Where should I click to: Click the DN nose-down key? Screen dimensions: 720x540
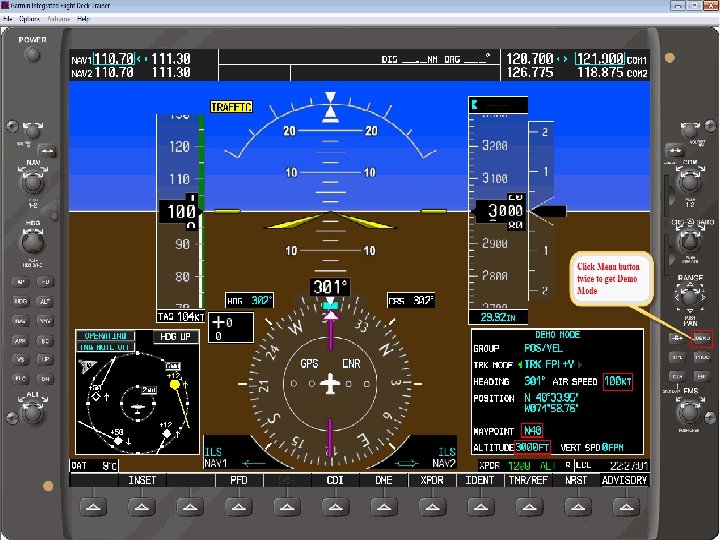click(45, 378)
